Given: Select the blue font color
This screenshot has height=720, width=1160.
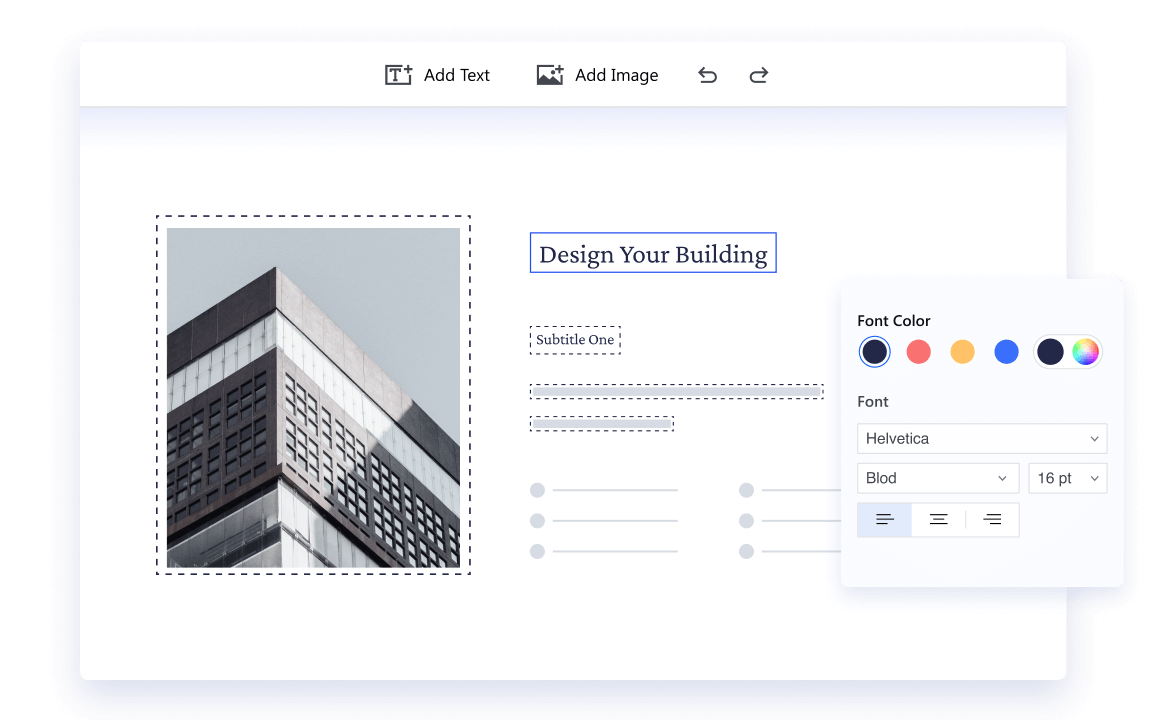Looking at the screenshot, I should pos(1006,351).
